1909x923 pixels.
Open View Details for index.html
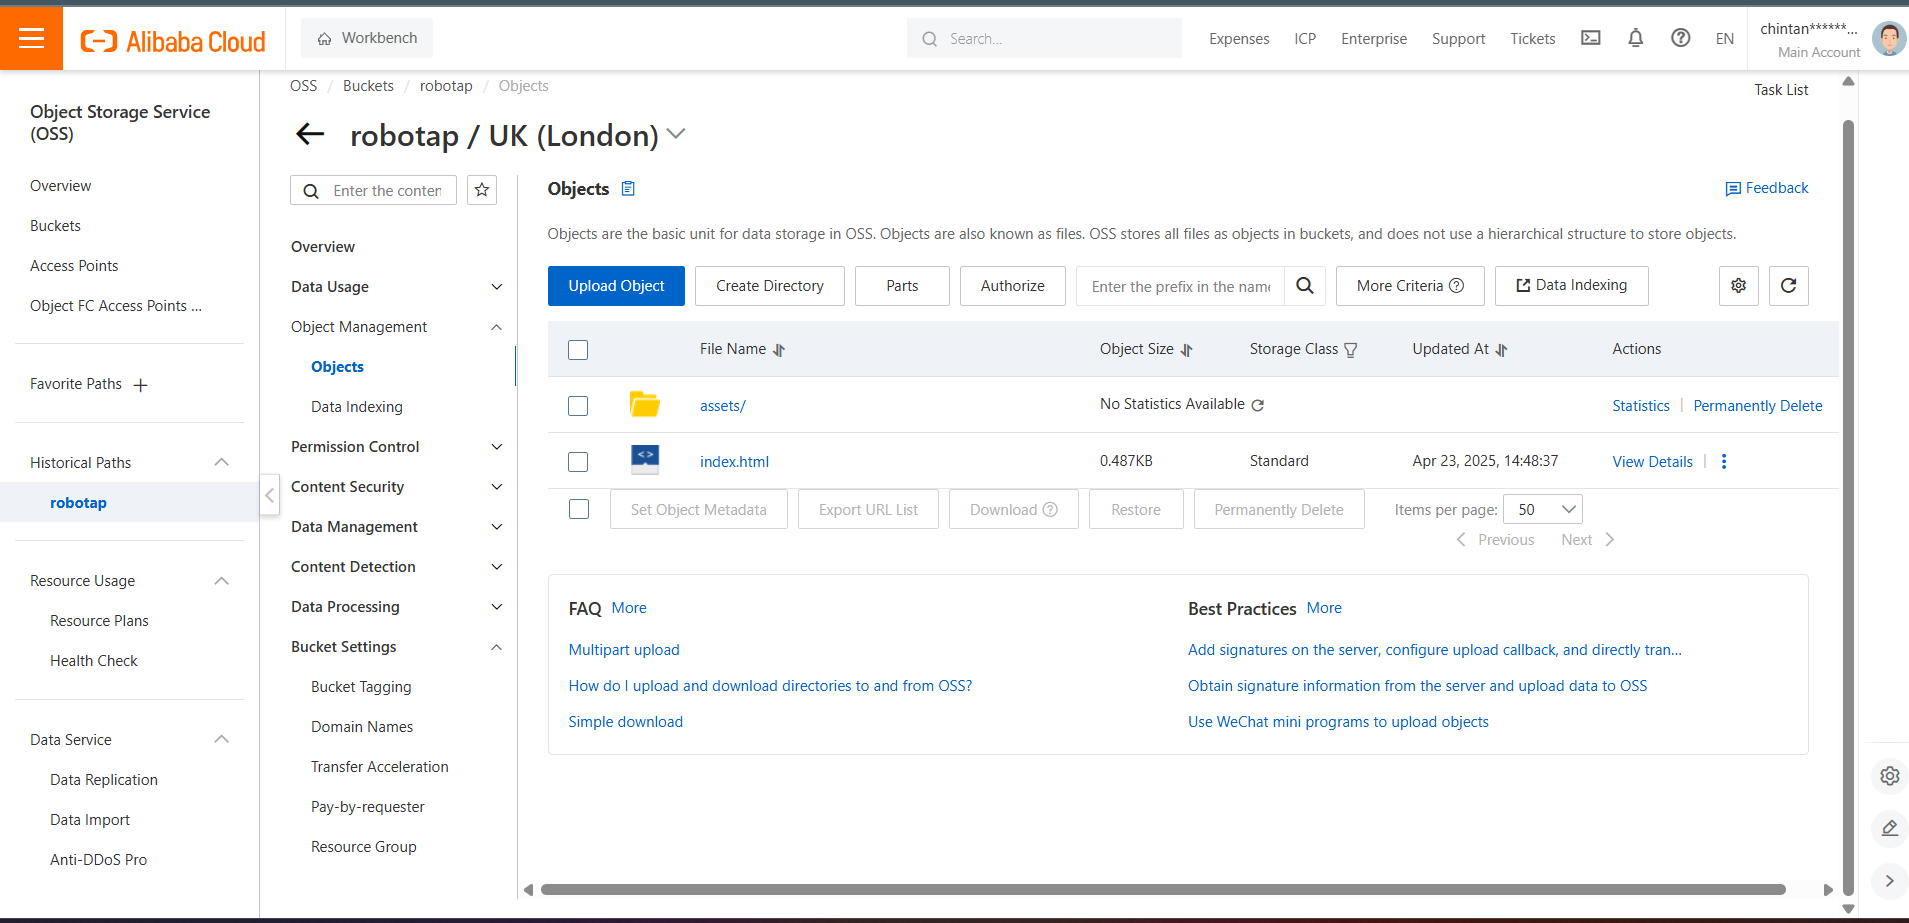pyautogui.click(x=1652, y=462)
